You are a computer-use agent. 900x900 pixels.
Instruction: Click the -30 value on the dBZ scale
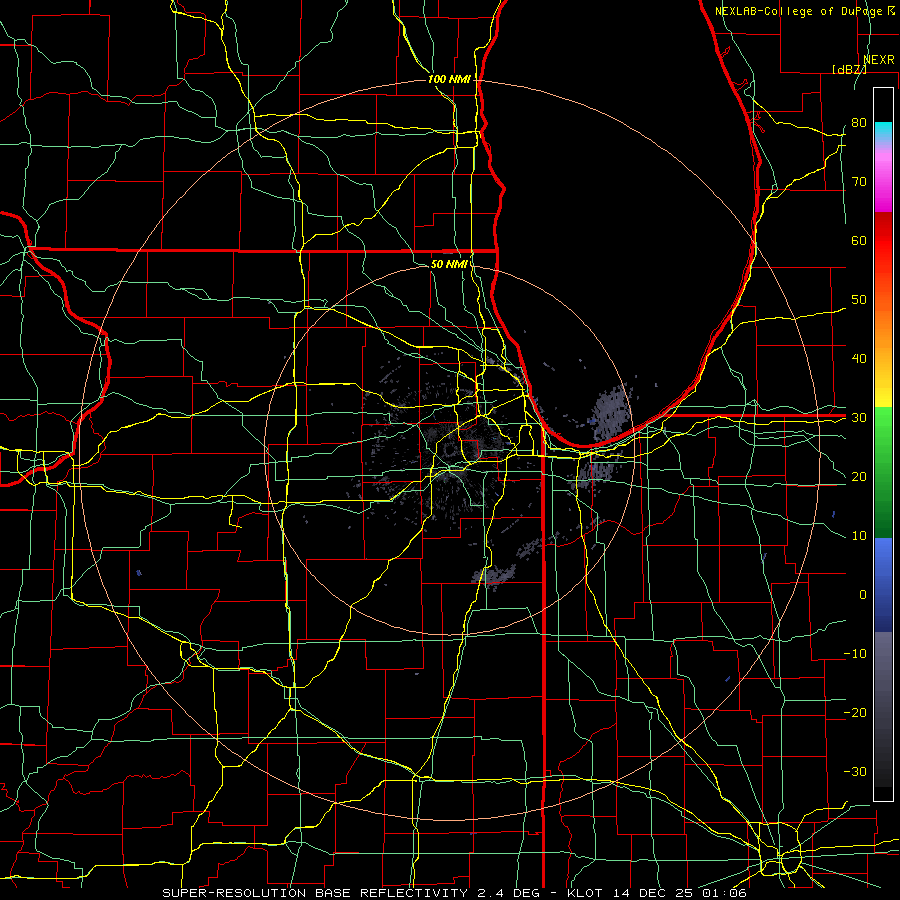coord(855,771)
